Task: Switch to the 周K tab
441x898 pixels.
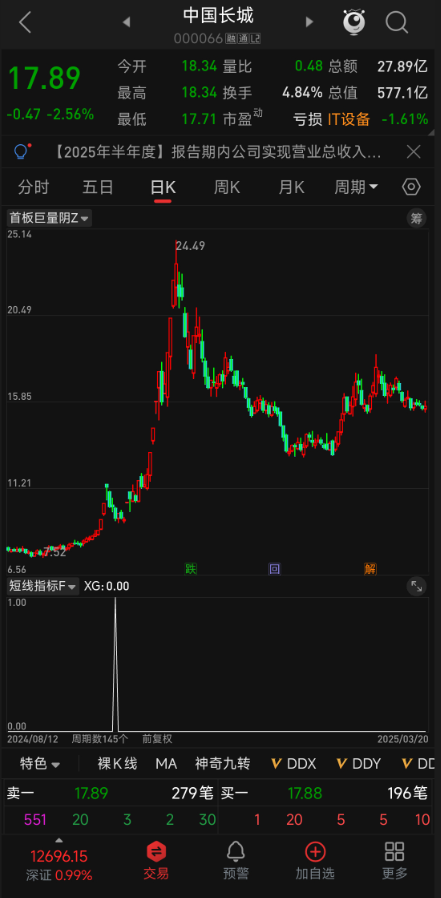Action: point(227,187)
